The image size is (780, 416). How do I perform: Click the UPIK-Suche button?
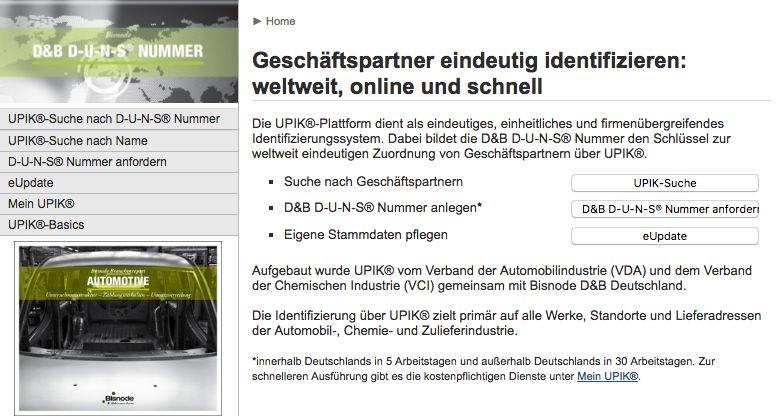pos(665,183)
